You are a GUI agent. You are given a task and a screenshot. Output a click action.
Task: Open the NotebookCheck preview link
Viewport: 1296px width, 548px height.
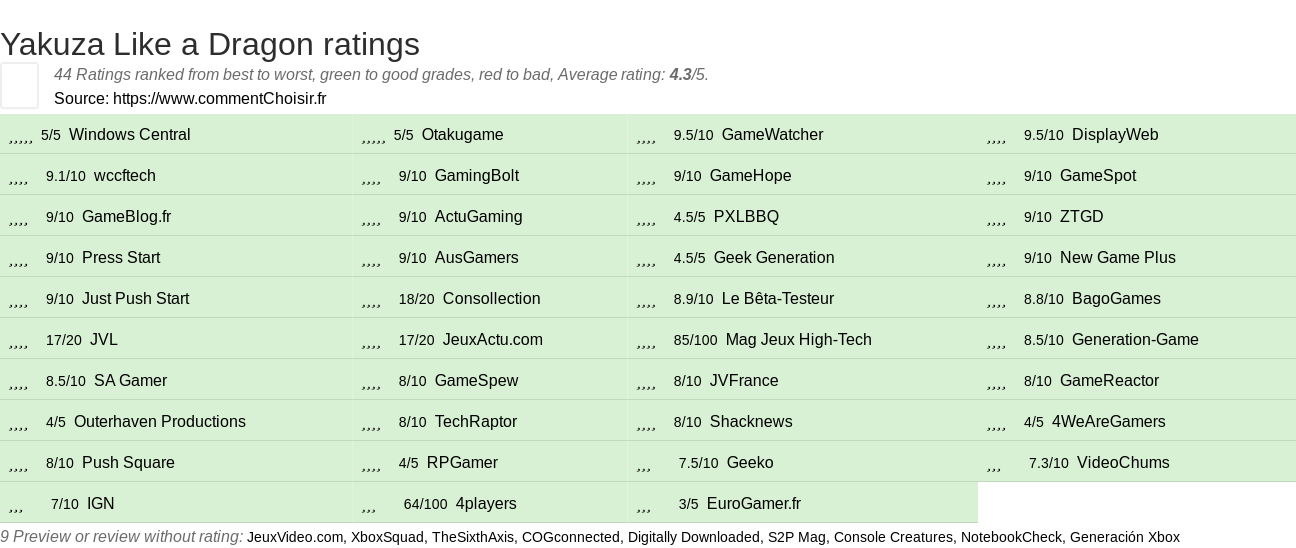tap(1011, 537)
